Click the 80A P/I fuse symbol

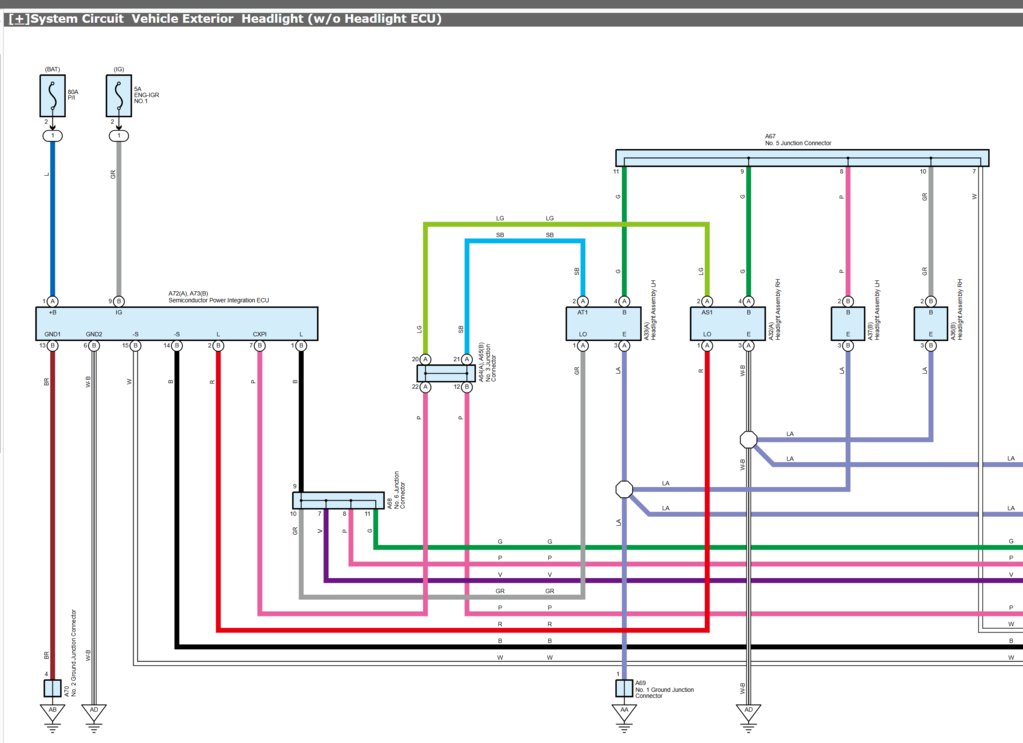pos(52,96)
